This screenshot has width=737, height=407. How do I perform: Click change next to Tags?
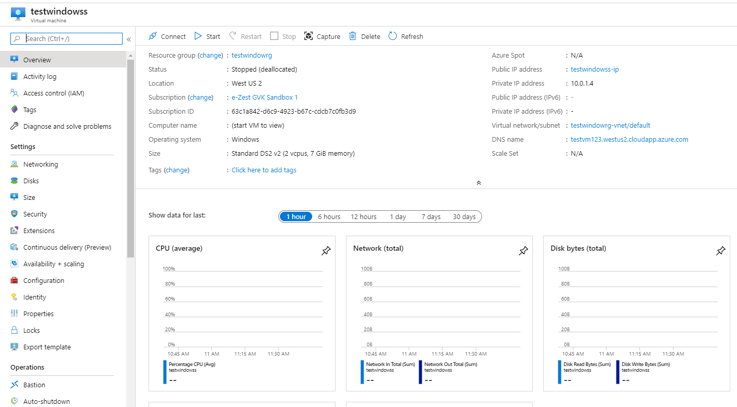pyautogui.click(x=177, y=170)
